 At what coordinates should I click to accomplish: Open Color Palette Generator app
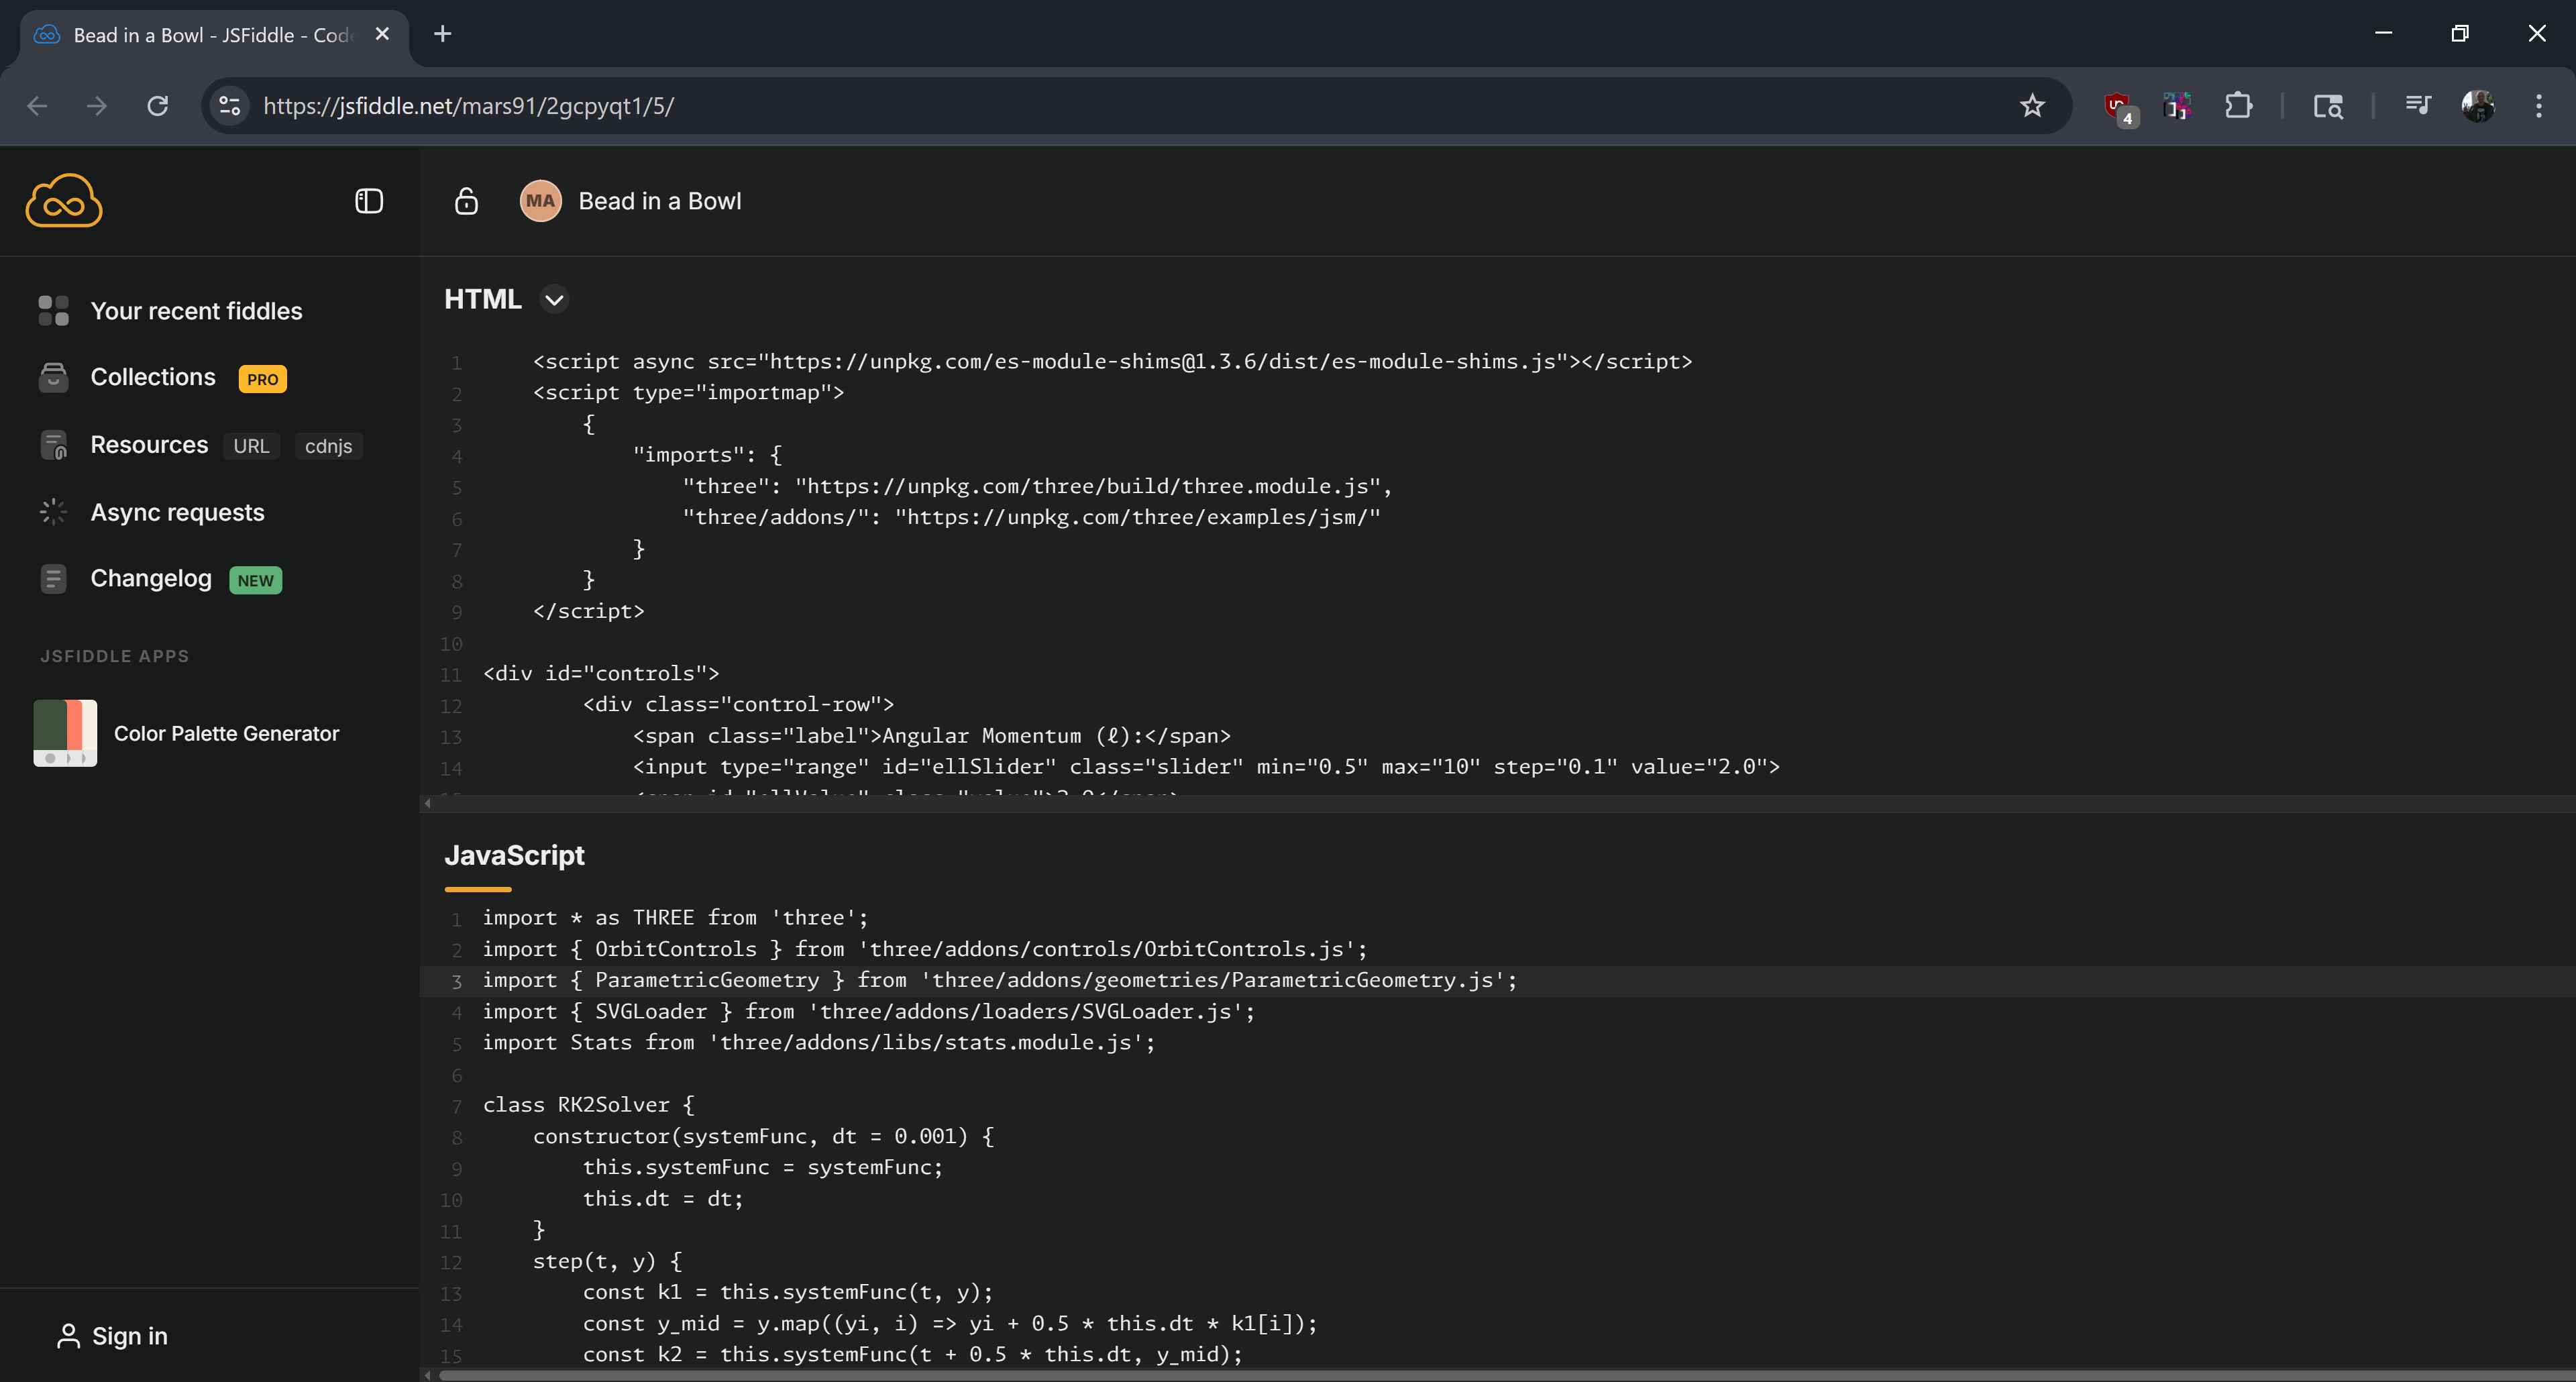(x=226, y=733)
